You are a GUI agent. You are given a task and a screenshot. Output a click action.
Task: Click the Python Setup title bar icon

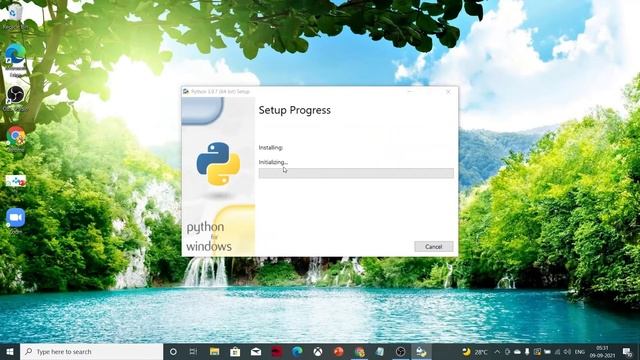tap(186, 92)
